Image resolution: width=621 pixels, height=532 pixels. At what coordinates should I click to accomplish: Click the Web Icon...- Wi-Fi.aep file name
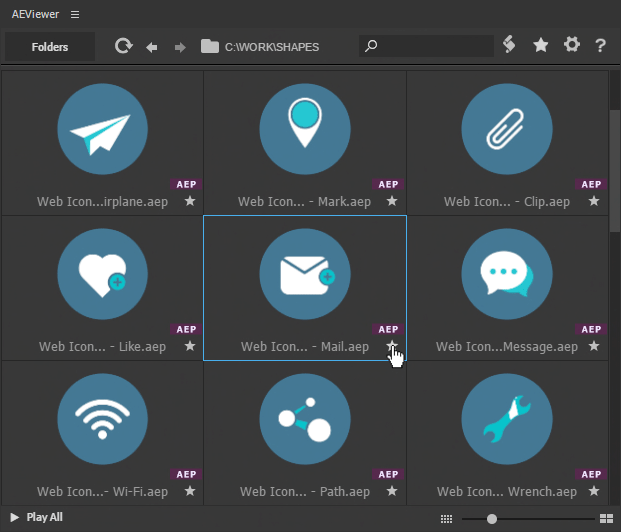[103, 492]
